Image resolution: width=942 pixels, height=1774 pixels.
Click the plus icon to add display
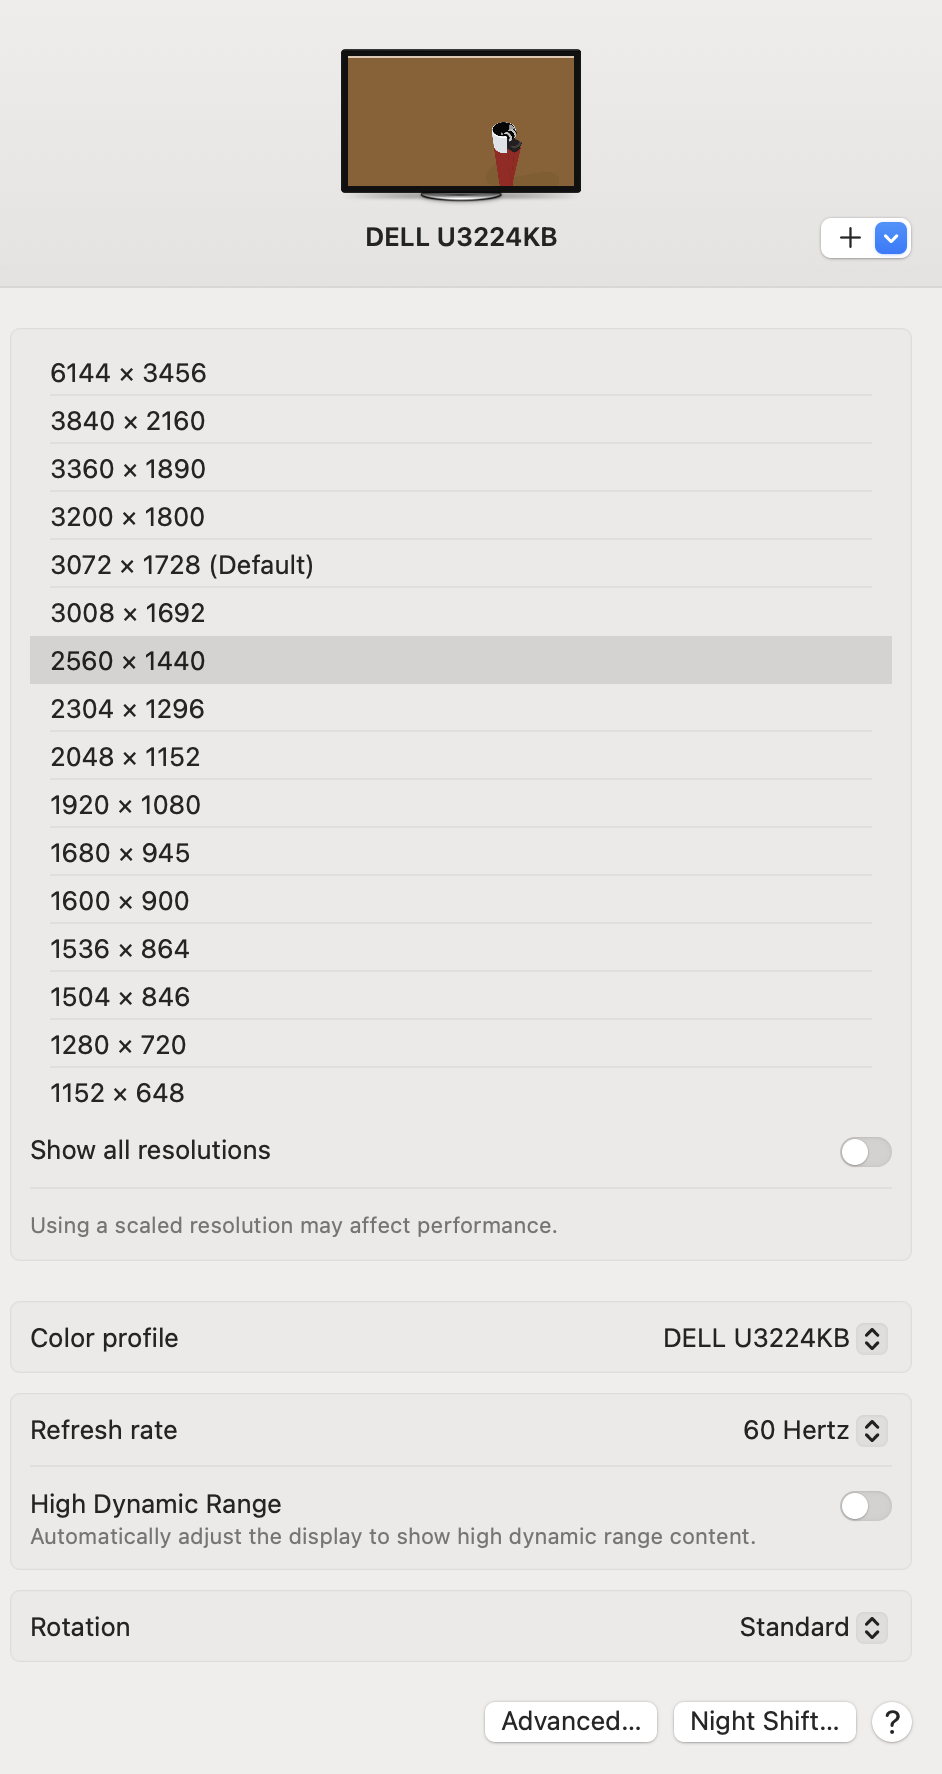(849, 238)
